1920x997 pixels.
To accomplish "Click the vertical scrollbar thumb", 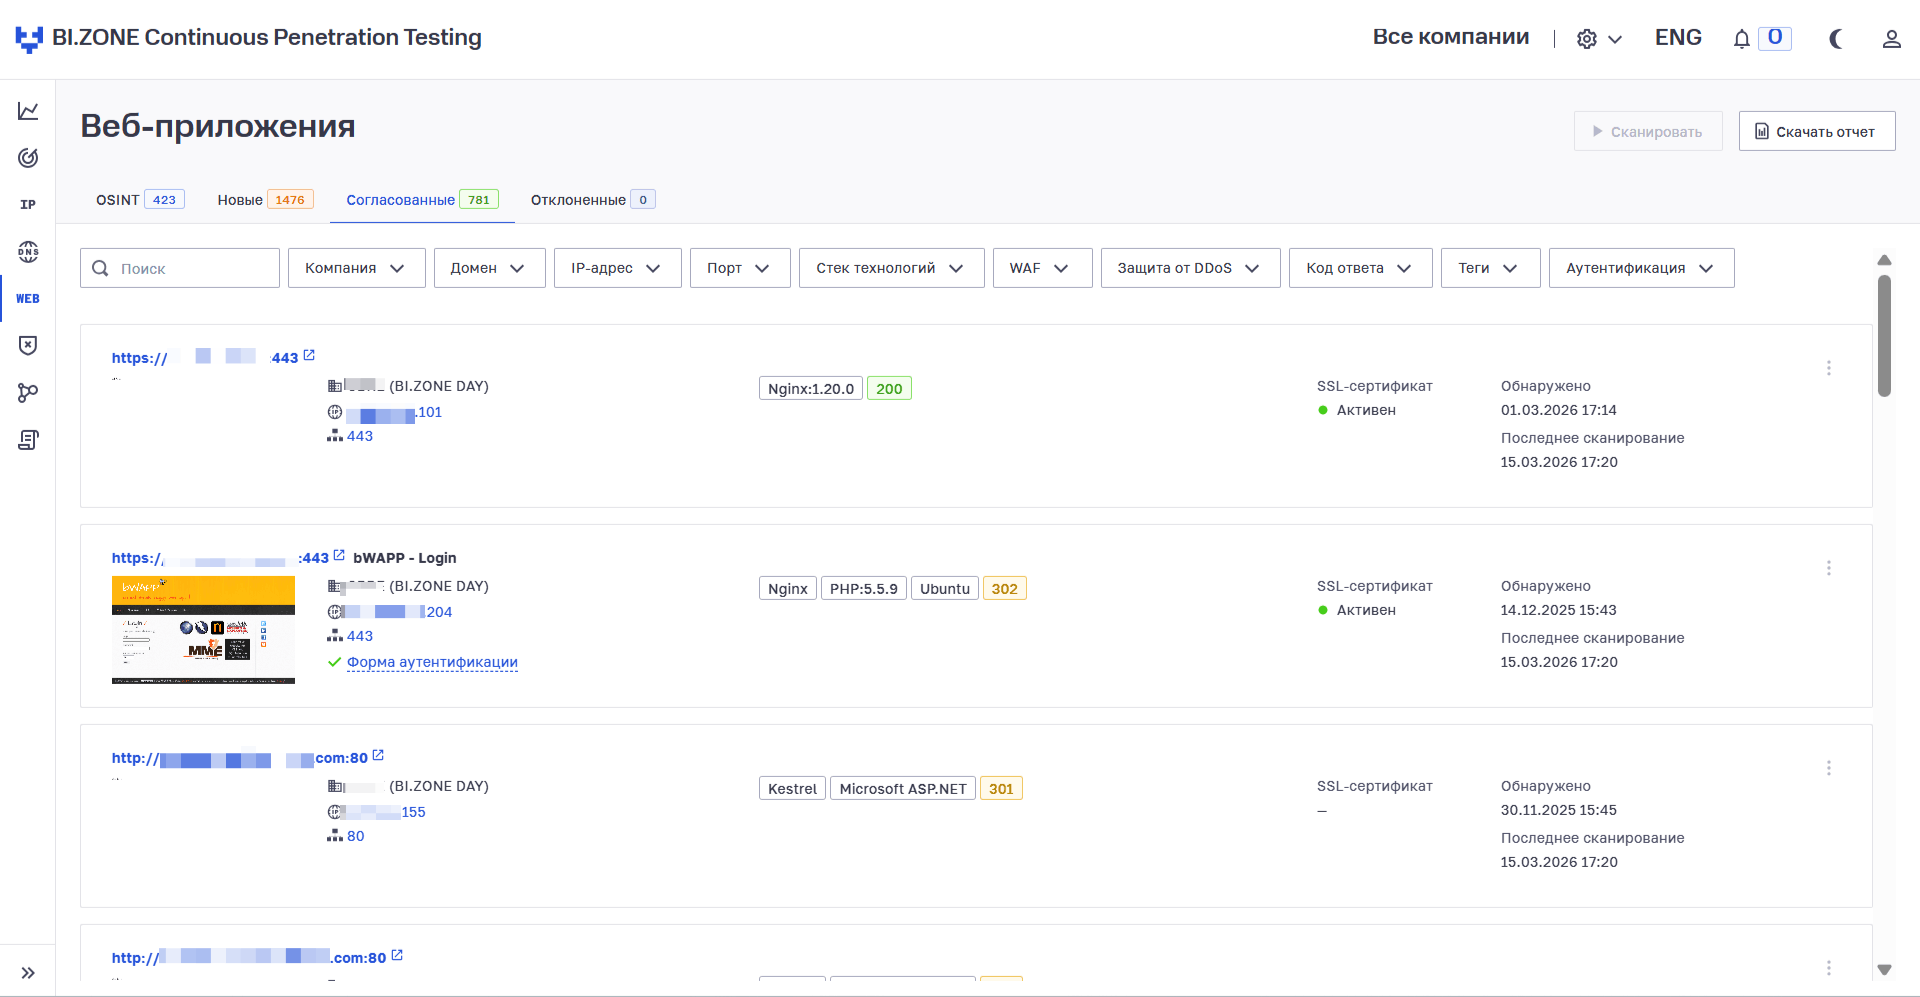I will pyautogui.click(x=1884, y=335).
